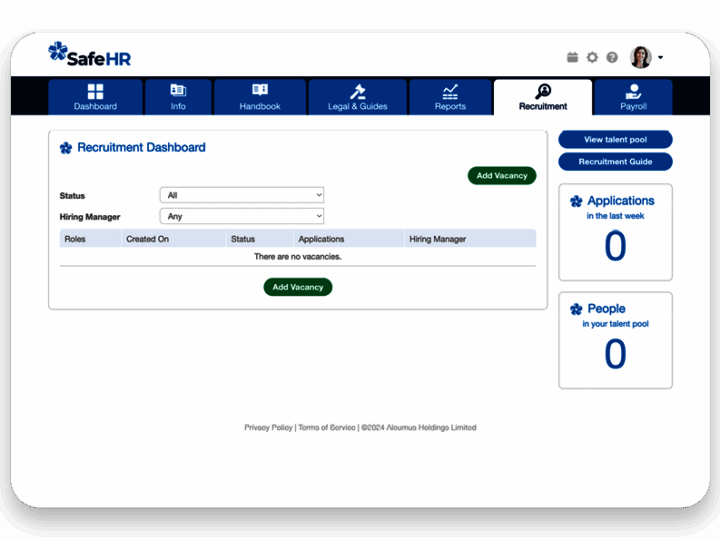720x540 pixels.
Task: Click the Dashboard grid icon
Action: (96, 91)
